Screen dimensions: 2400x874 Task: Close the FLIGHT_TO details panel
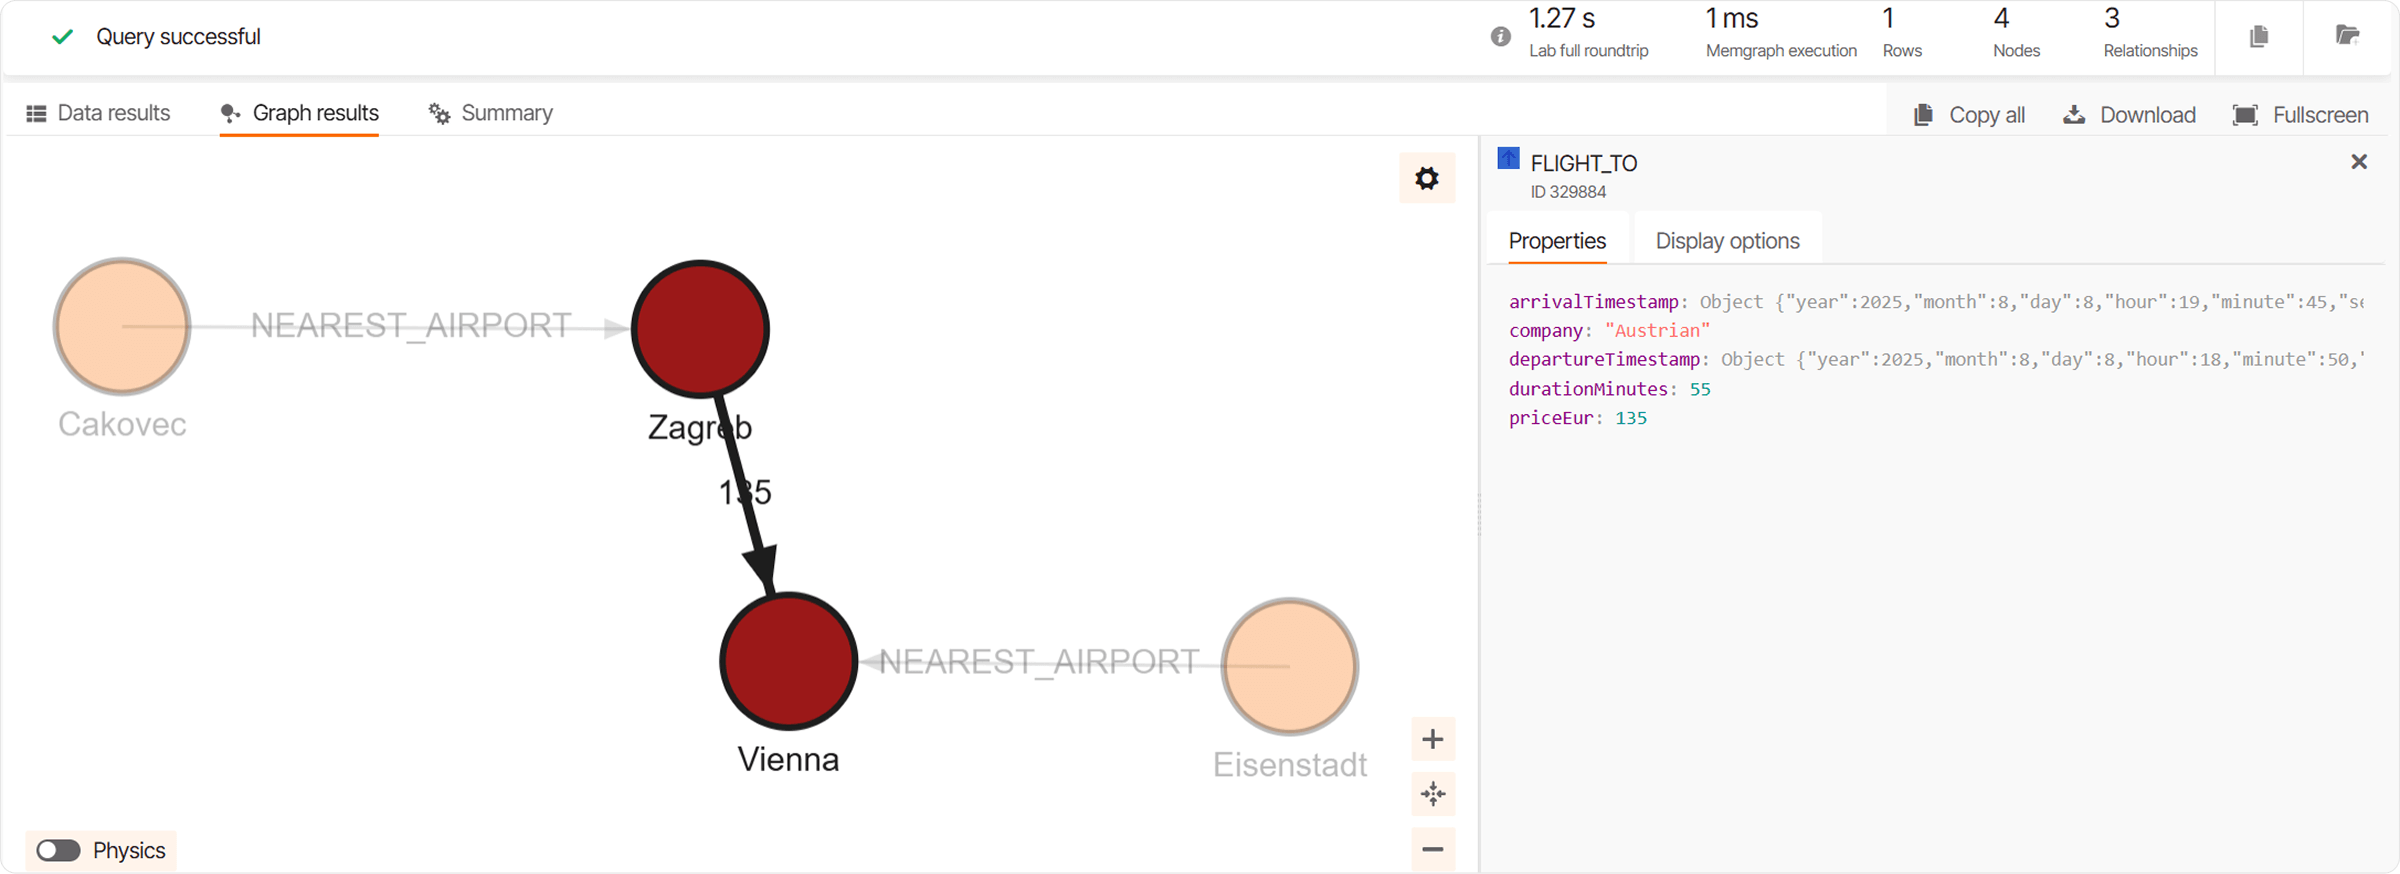click(2358, 162)
